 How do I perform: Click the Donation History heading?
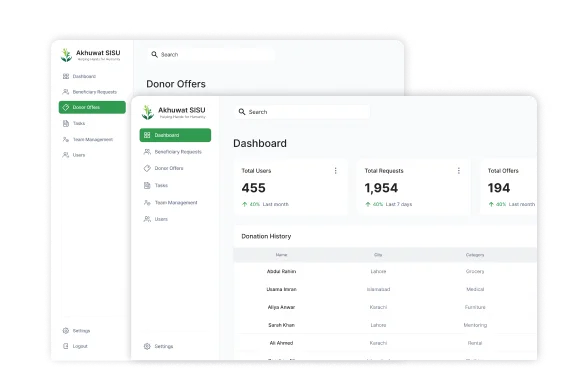266,236
